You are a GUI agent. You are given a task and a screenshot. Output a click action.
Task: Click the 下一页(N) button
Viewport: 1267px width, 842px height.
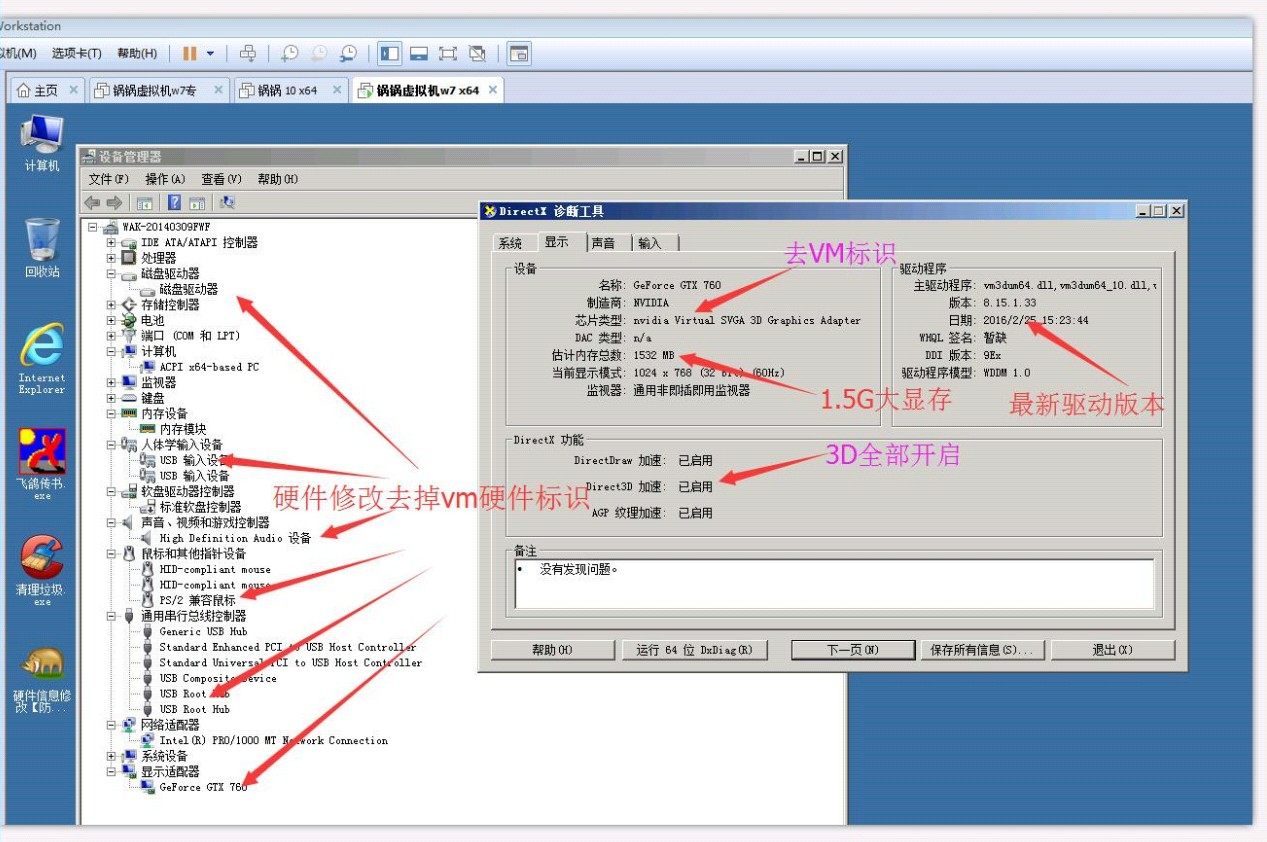(852, 650)
